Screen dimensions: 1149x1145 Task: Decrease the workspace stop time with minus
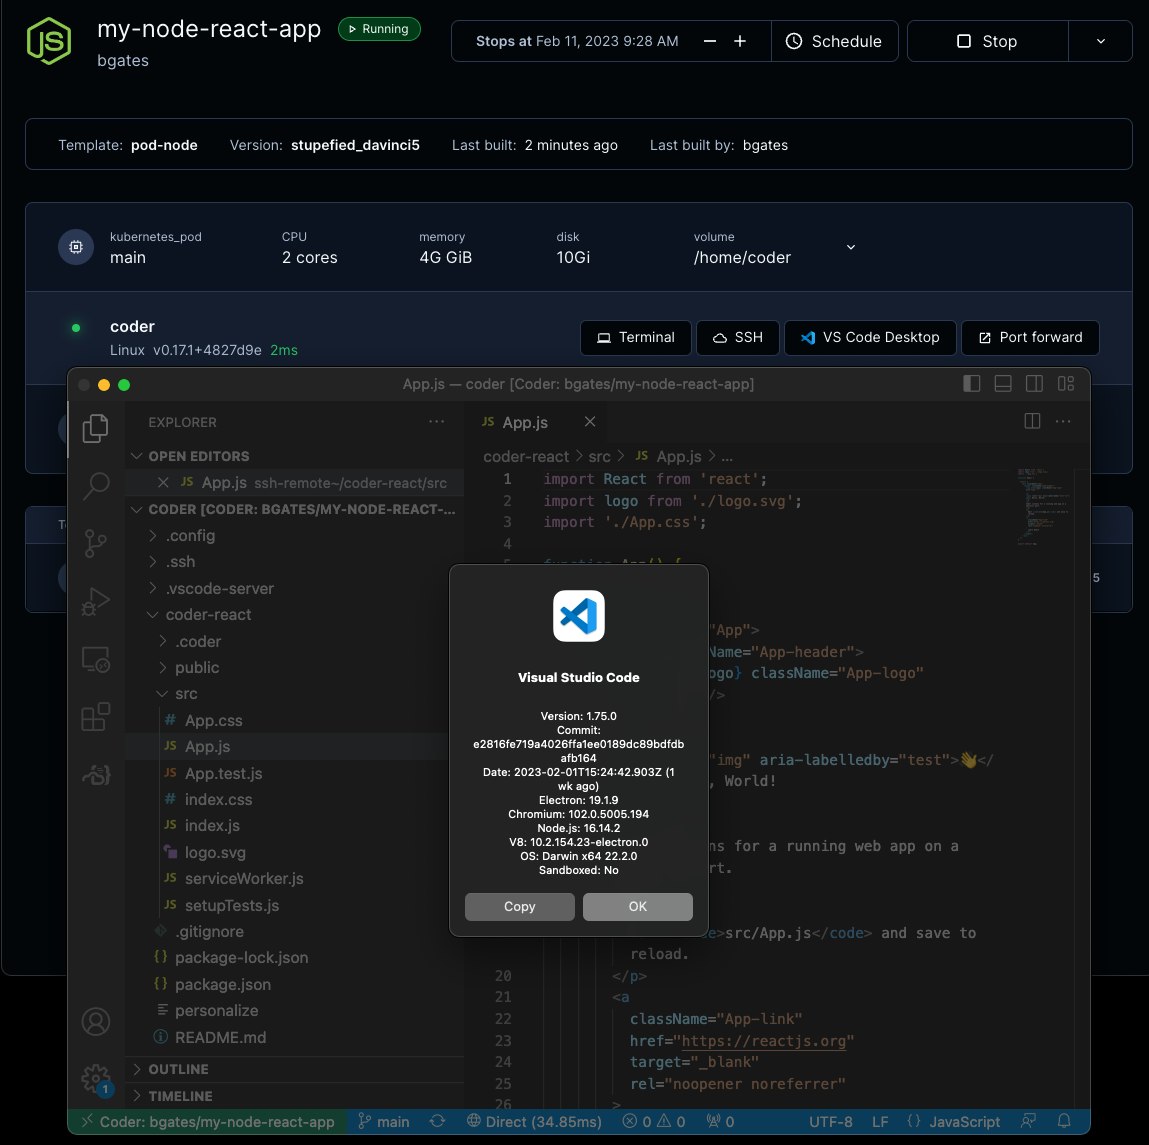pos(709,41)
